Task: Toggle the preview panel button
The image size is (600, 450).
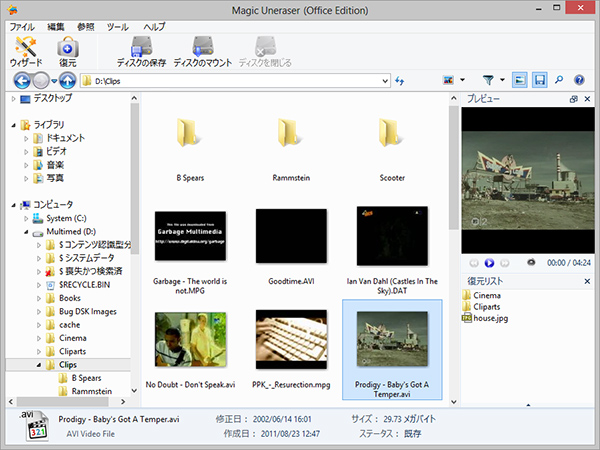Action: [x=519, y=80]
